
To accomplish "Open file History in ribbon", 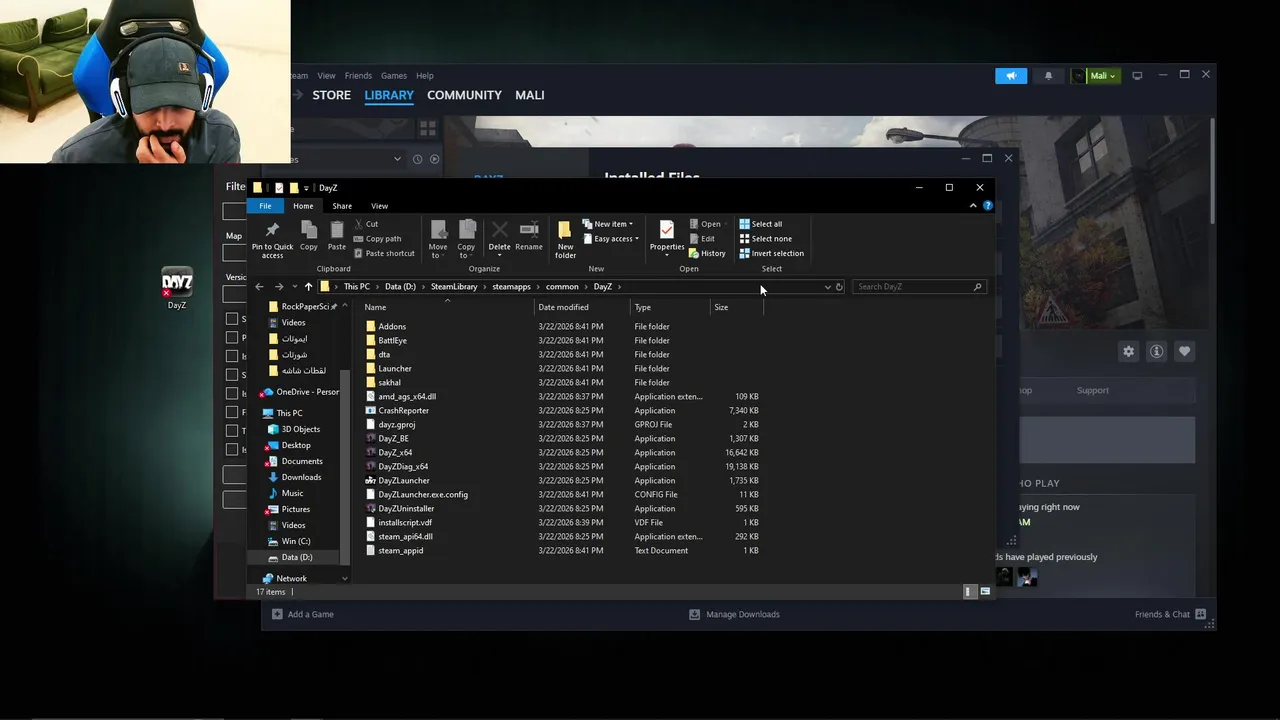I will (x=707, y=253).
